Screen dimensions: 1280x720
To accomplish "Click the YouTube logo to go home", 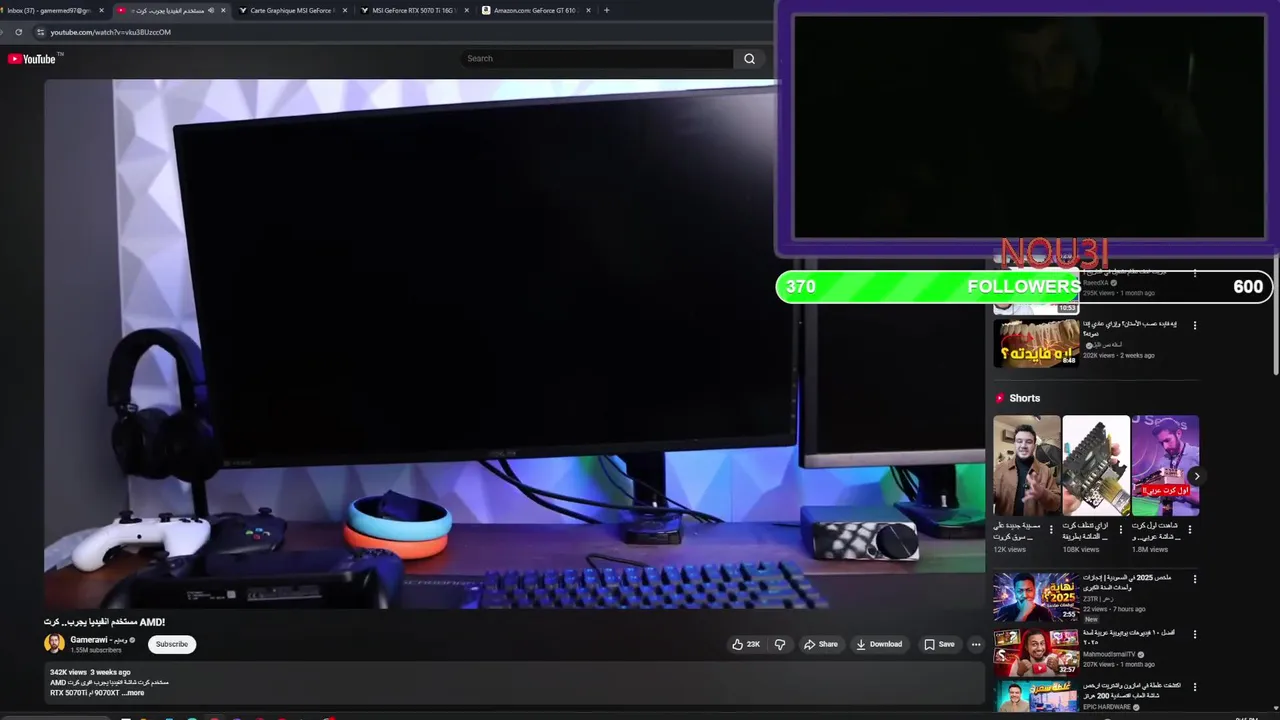I will coord(32,59).
